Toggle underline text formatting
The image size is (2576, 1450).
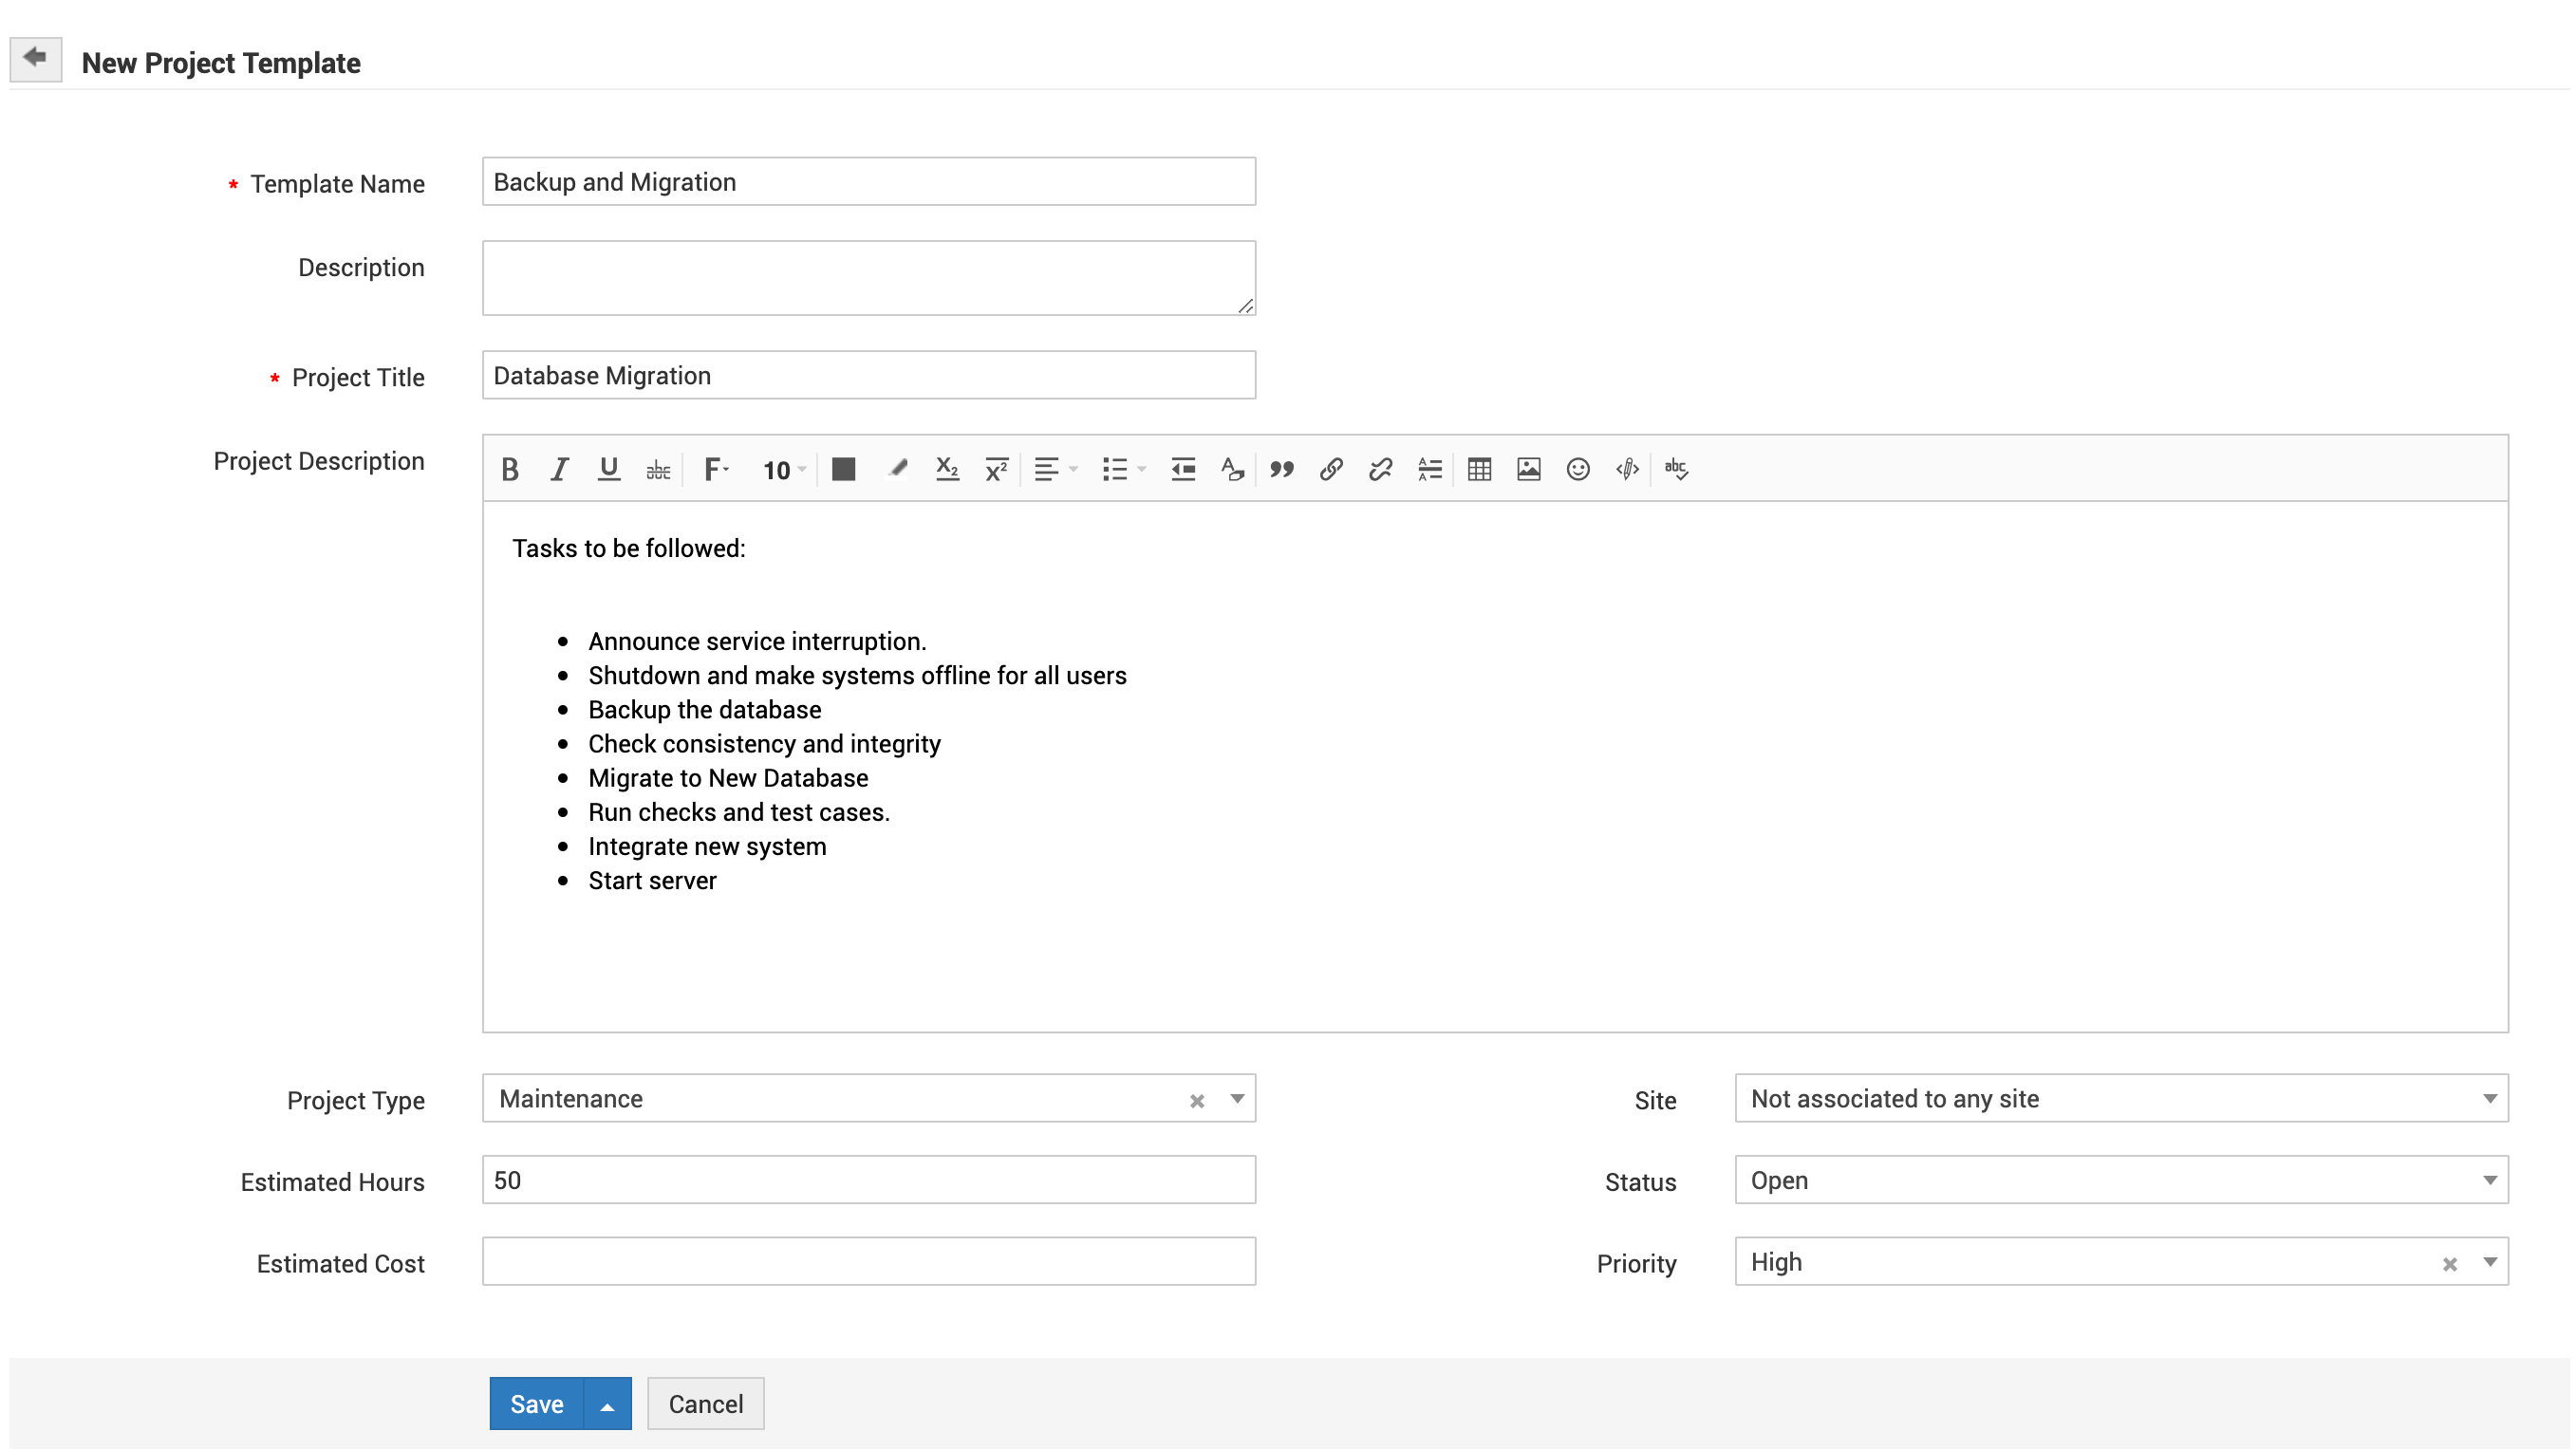[608, 469]
